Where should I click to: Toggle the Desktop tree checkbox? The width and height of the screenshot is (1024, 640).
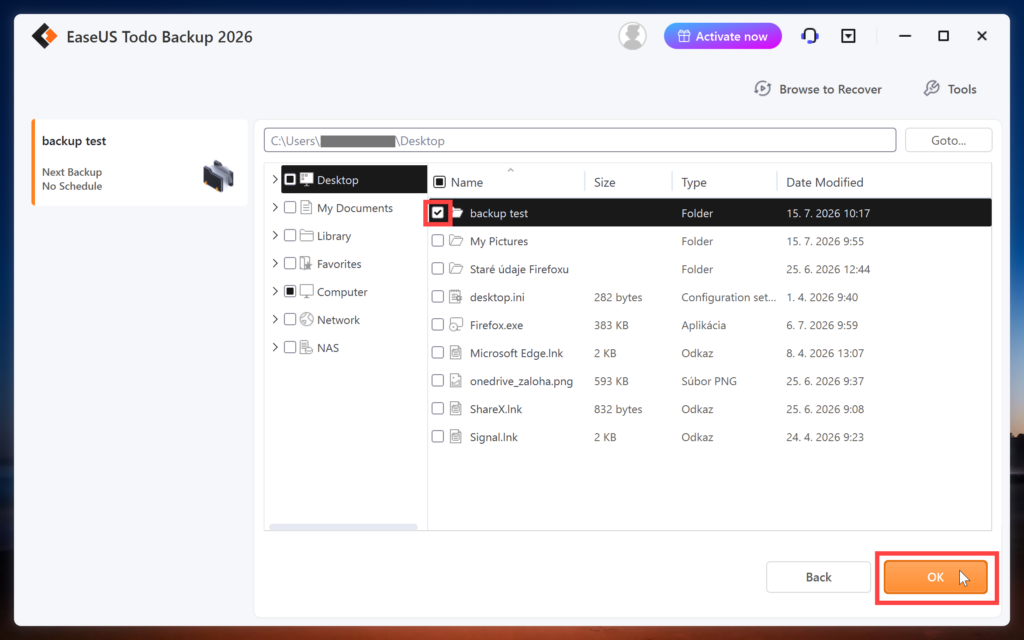pyautogui.click(x=290, y=180)
